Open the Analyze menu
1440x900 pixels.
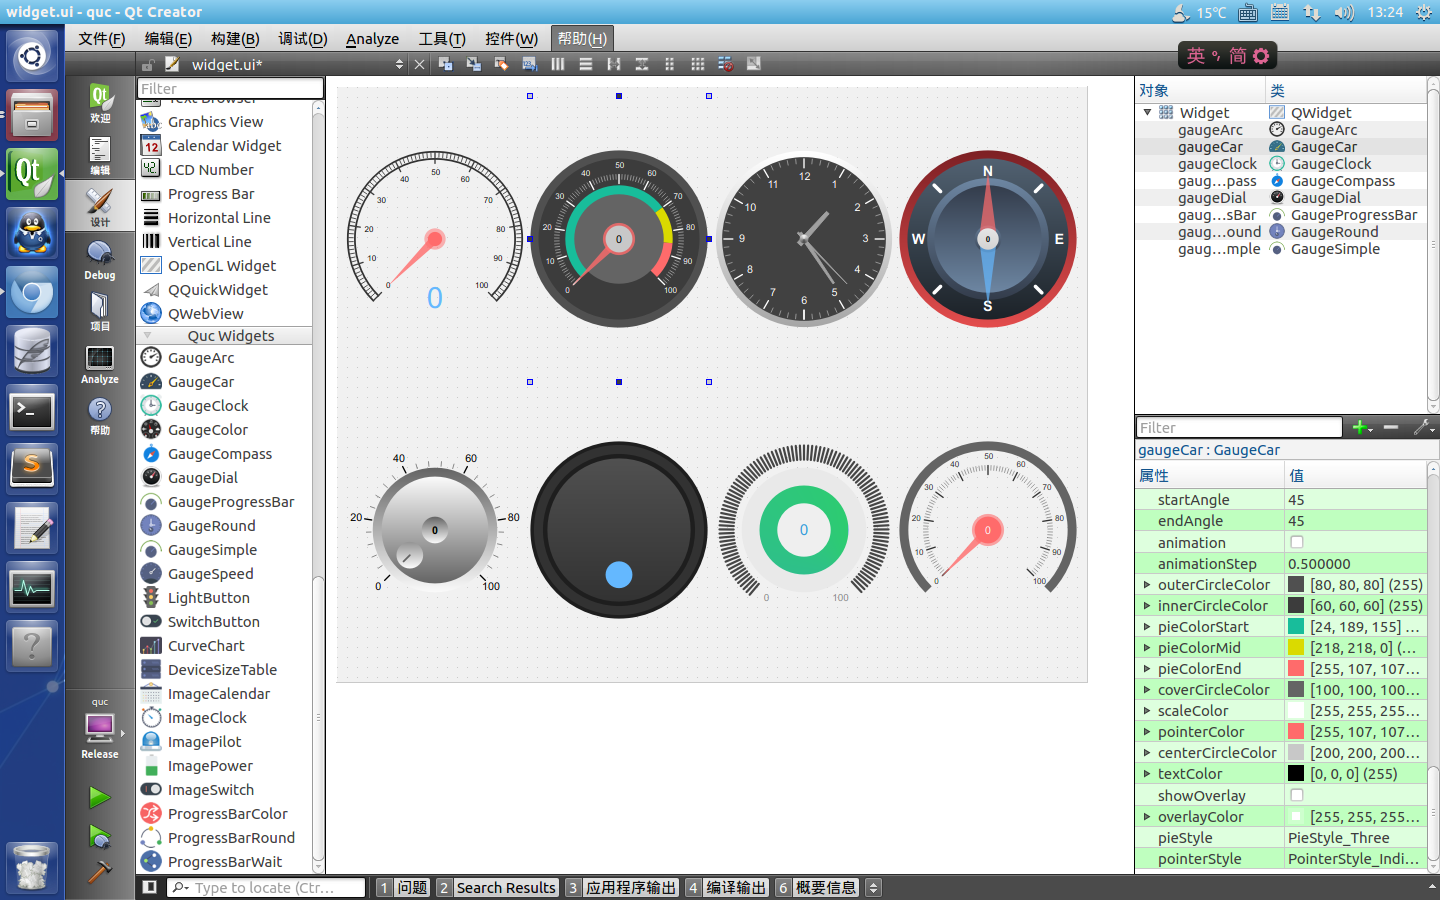tap(372, 39)
